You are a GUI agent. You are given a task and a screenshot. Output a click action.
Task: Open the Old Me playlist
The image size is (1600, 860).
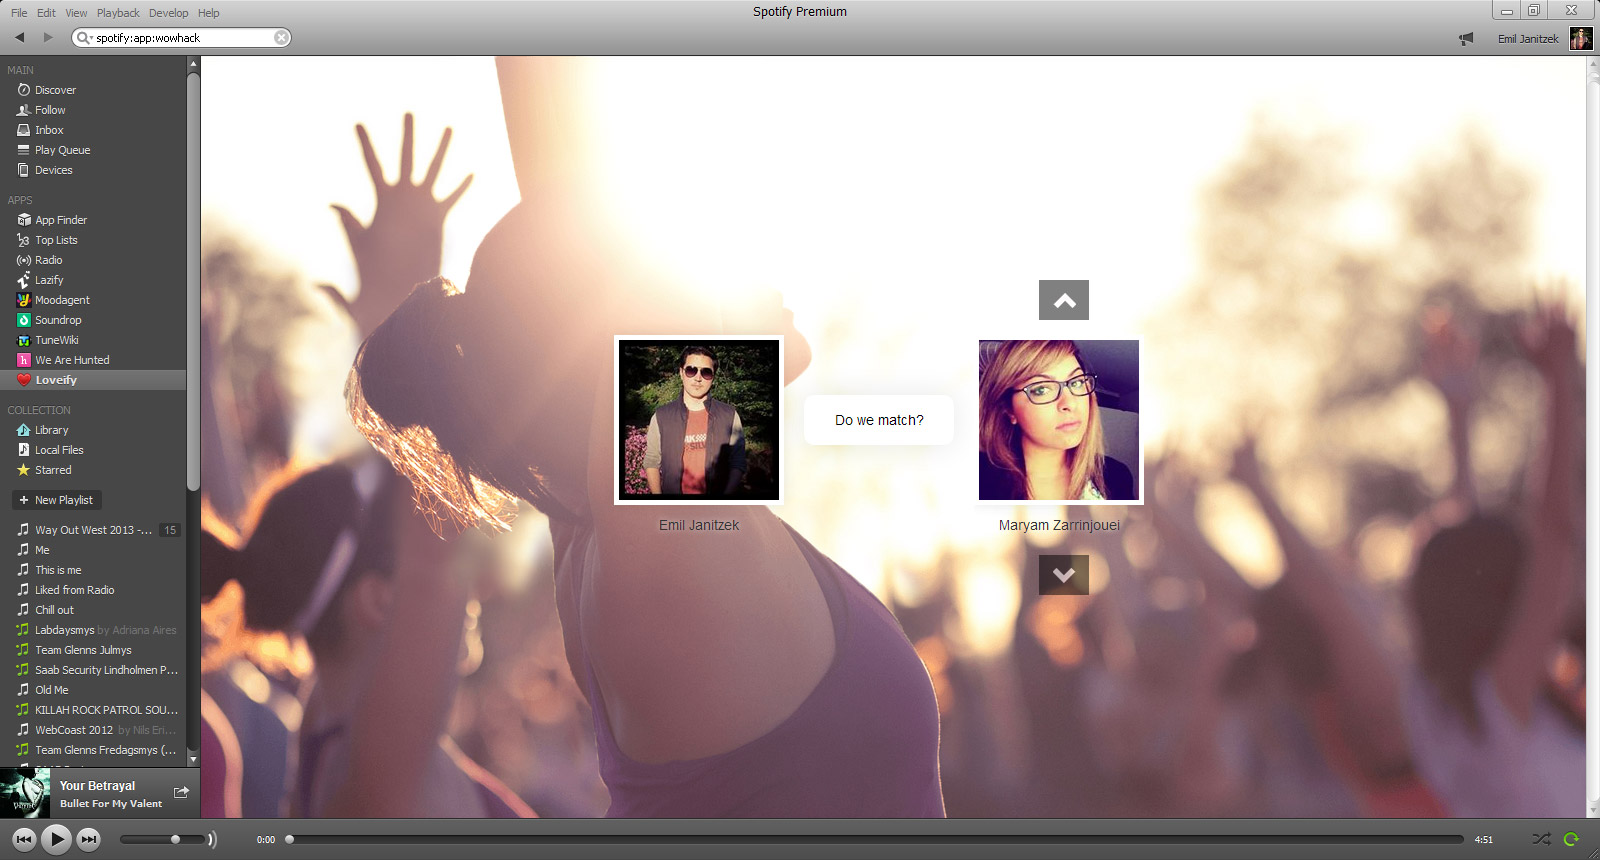click(x=52, y=690)
